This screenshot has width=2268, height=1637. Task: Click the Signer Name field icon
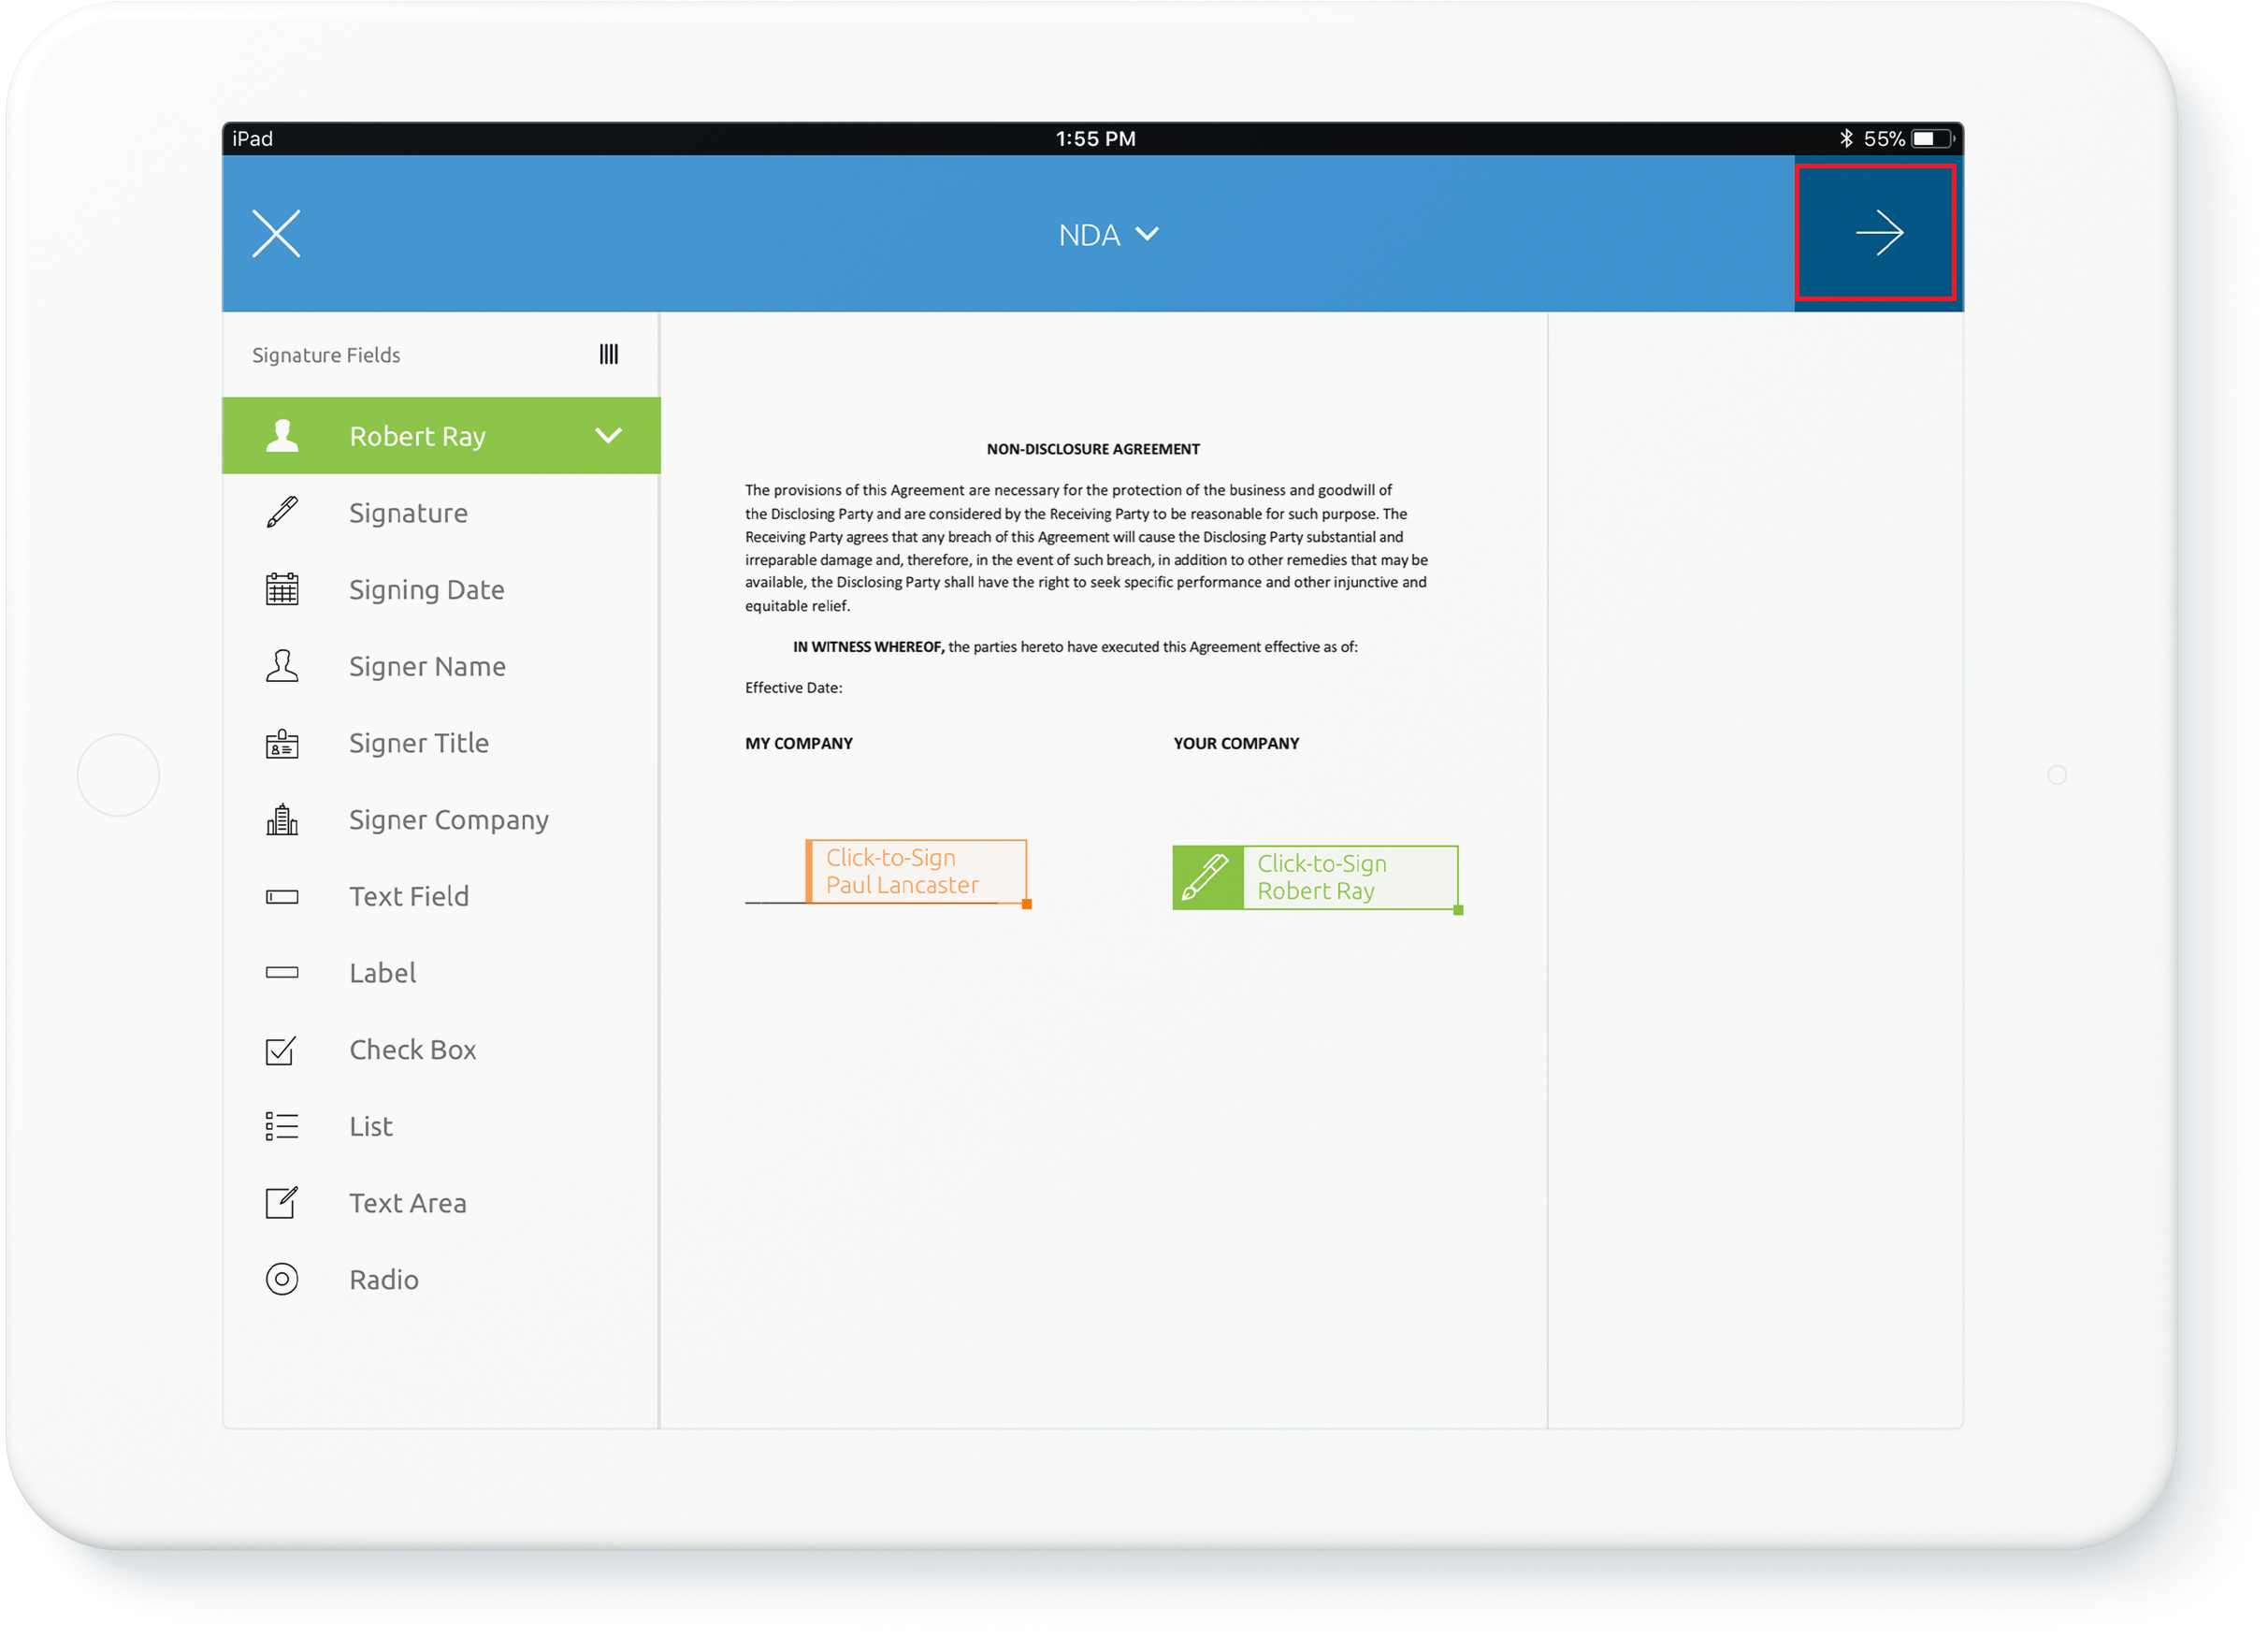pyautogui.click(x=280, y=666)
